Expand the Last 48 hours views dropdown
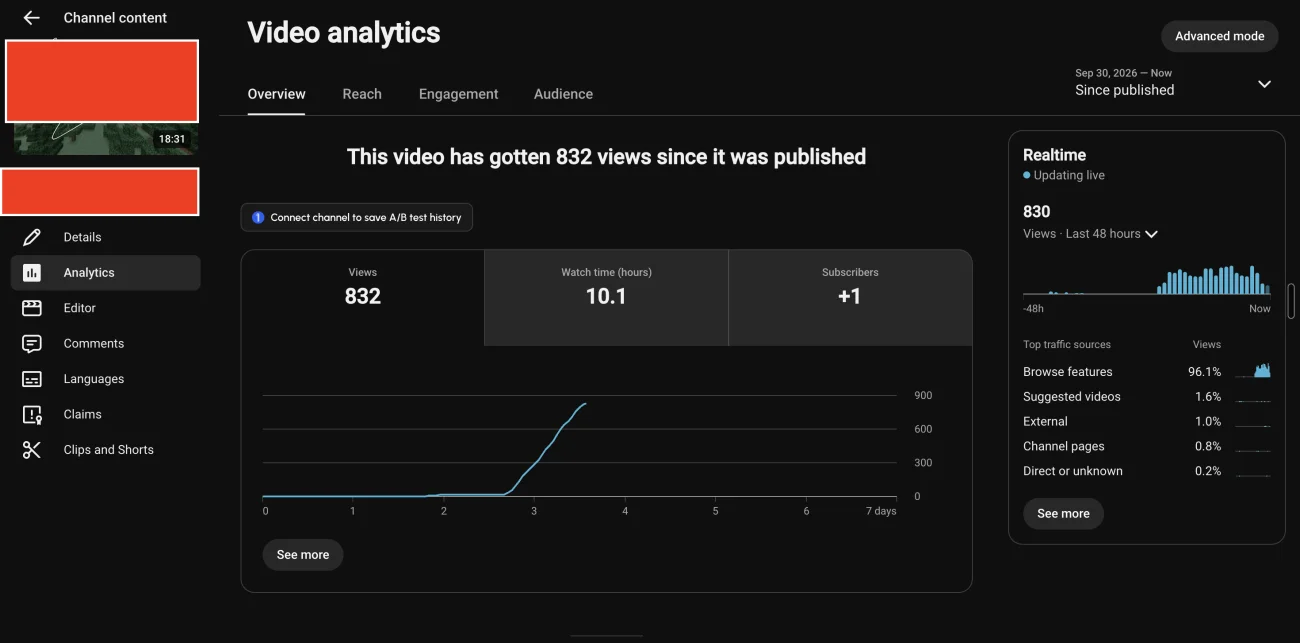Screen dimensions: 1300x643 (x=1151, y=234)
